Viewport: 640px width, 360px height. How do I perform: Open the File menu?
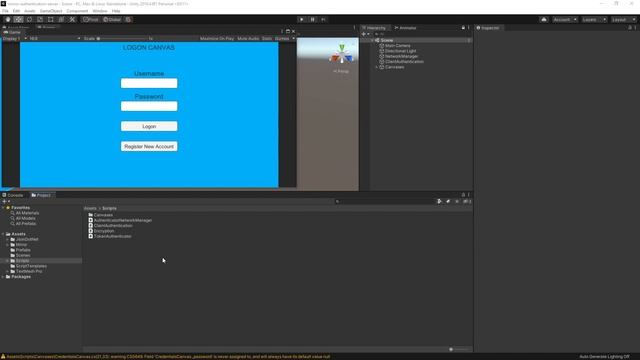coord(5,11)
